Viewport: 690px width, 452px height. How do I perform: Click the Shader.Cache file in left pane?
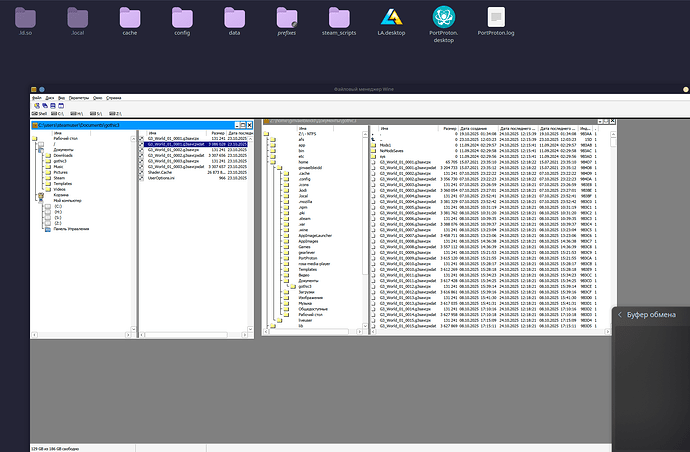pyautogui.click(x=162, y=170)
